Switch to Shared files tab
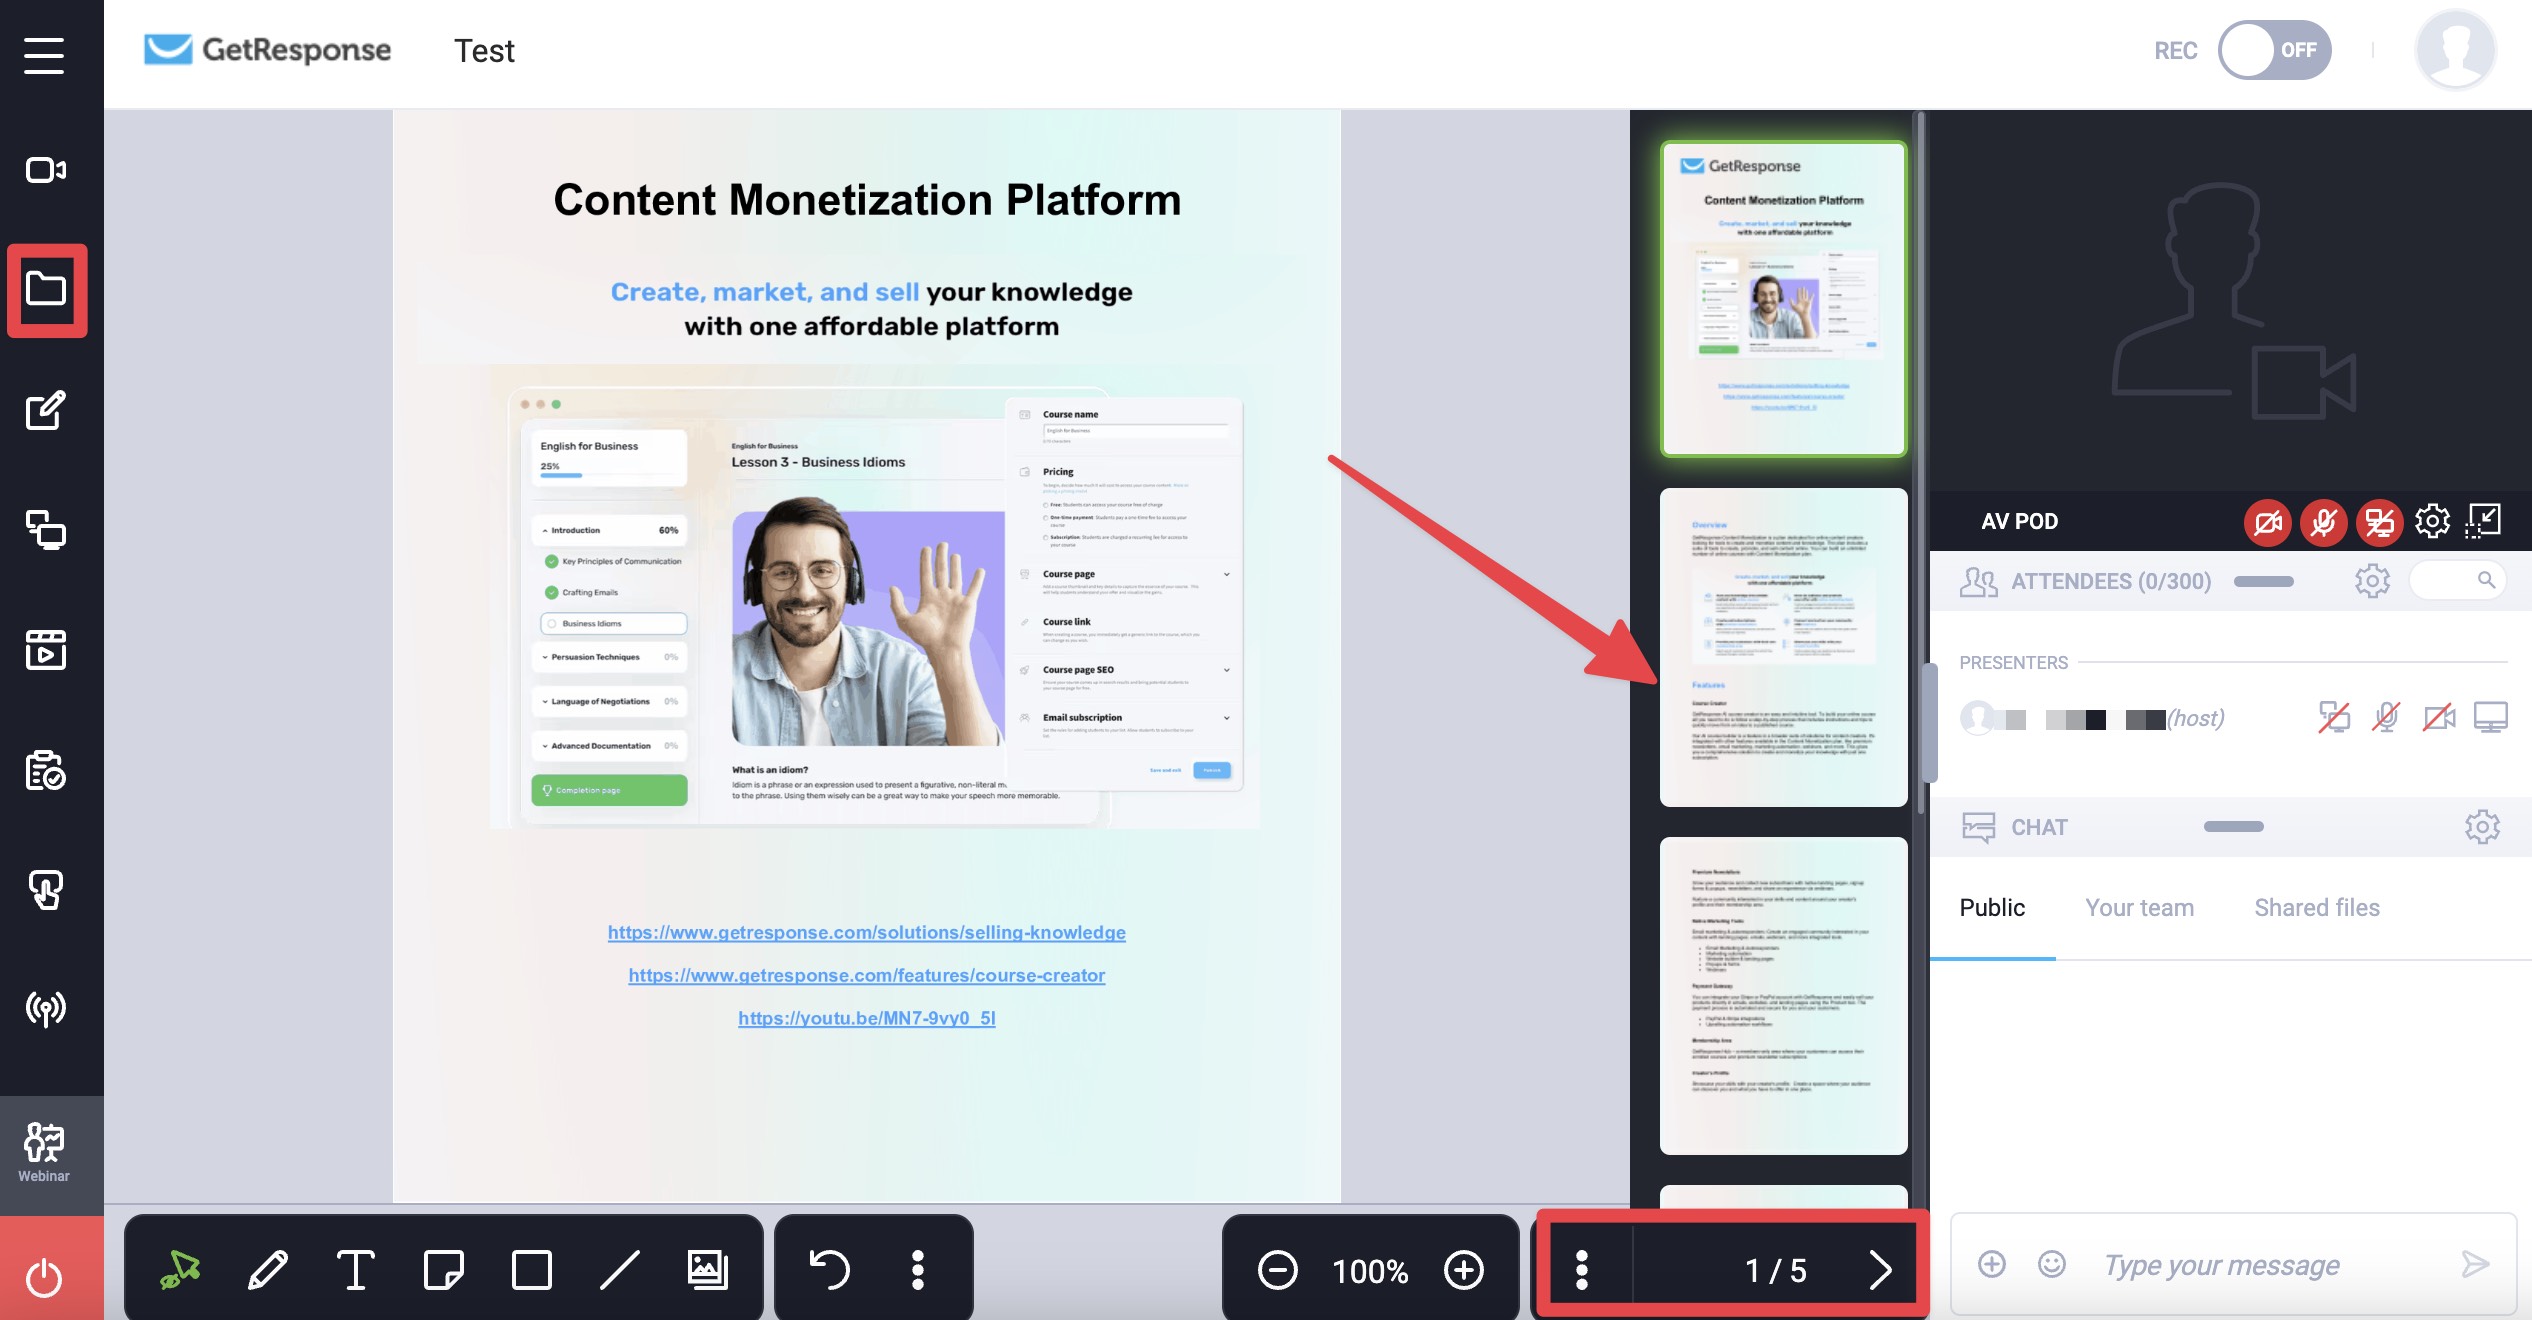This screenshot has height=1320, width=2532. pyautogui.click(x=2316, y=907)
